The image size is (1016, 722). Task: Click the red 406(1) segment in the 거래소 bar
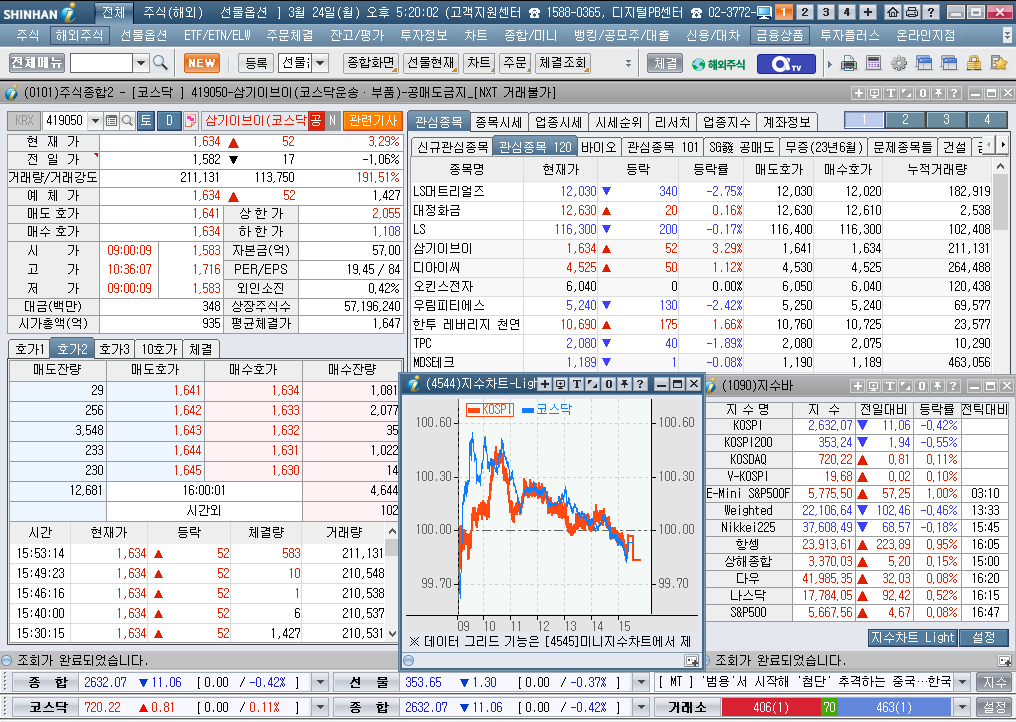771,707
